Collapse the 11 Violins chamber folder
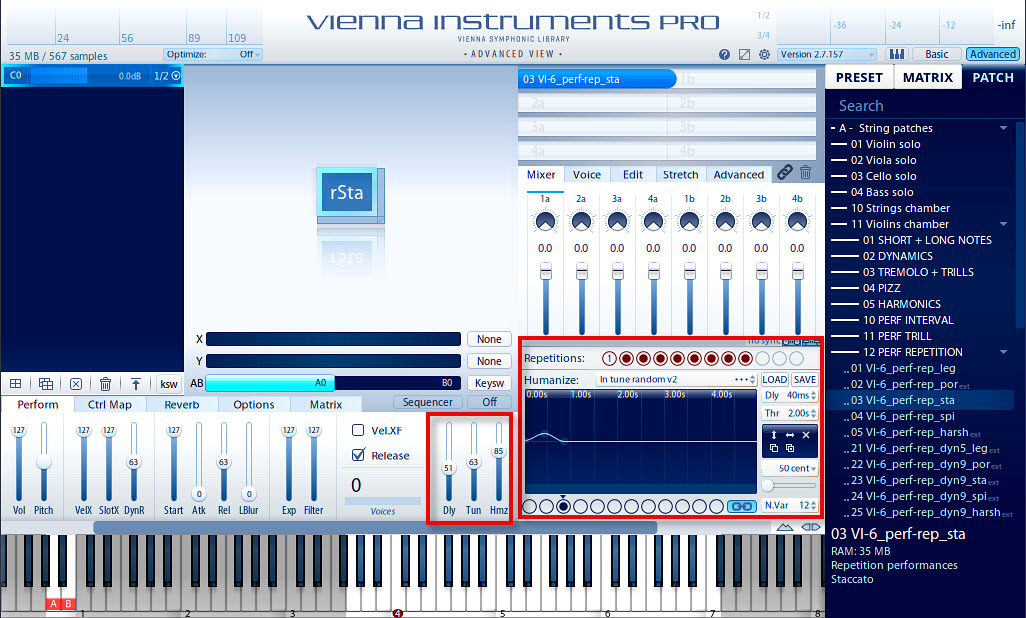The image size is (1026, 618). point(1003,224)
